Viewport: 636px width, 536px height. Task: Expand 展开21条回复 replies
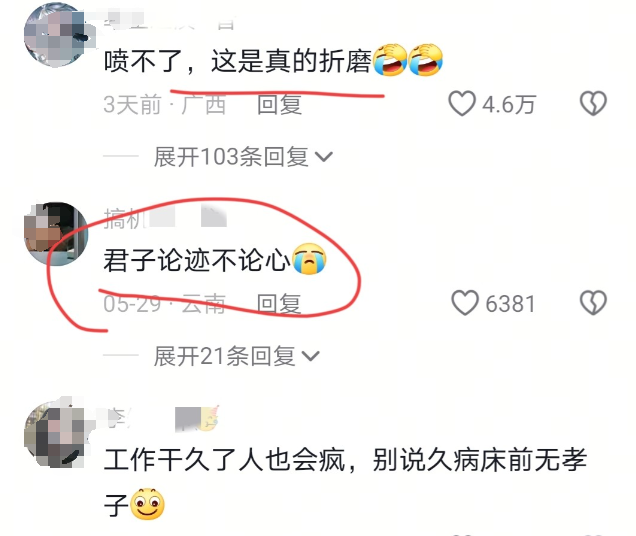point(237,356)
